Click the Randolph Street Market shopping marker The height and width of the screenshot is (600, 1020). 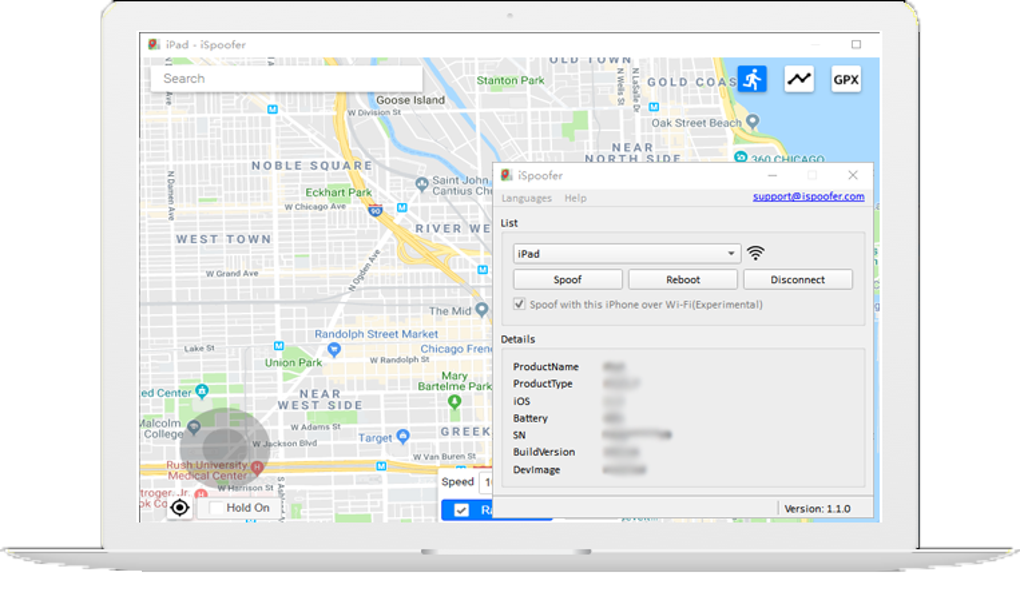[x=334, y=350]
